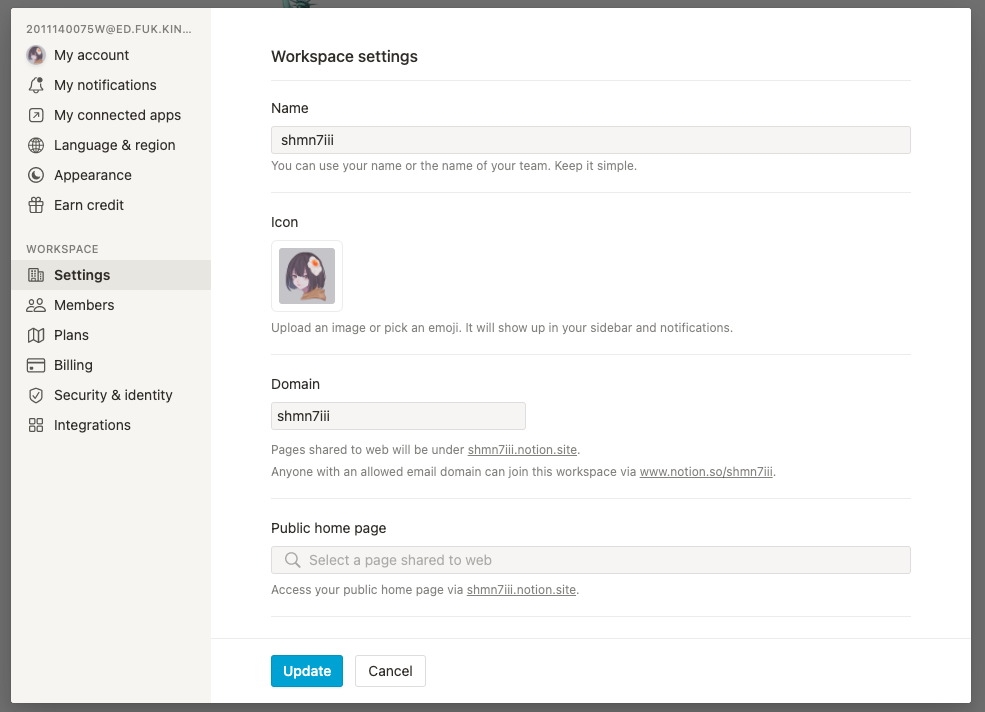Screen dimensions: 985x712
Task: Click the people icon for Members
Action: pos(36,305)
